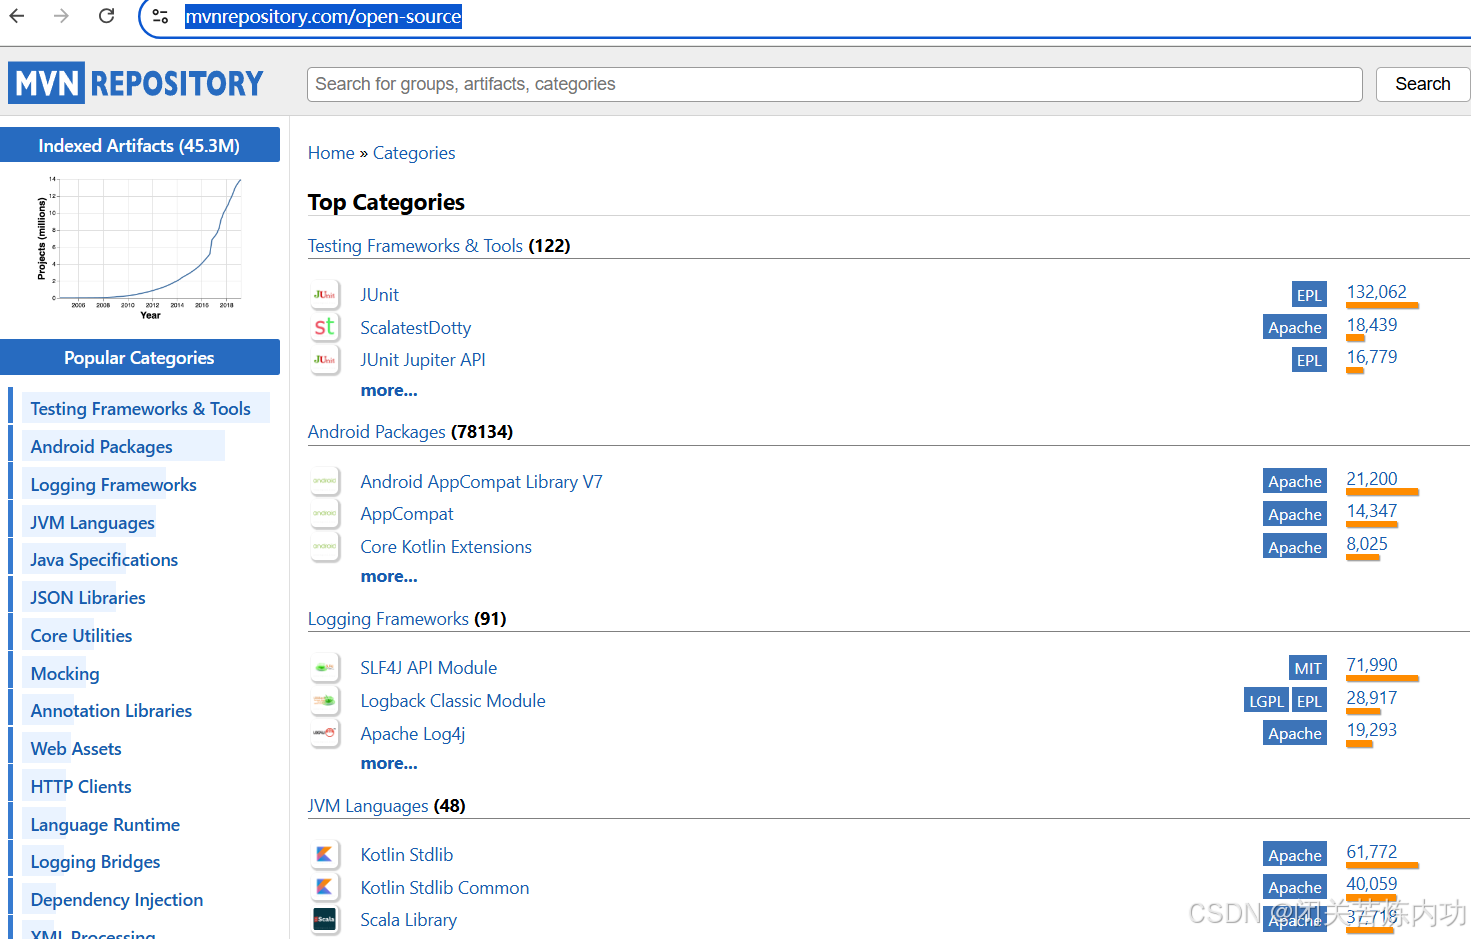1471x939 pixels.
Task: Click the Kotlin Stdlib icon
Action: (325, 855)
